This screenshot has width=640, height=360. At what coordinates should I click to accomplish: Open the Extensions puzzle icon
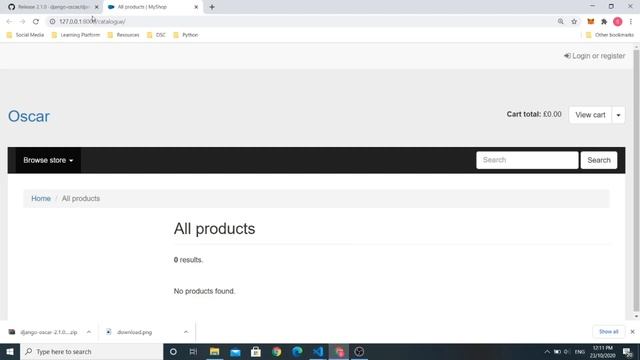(x=604, y=22)
